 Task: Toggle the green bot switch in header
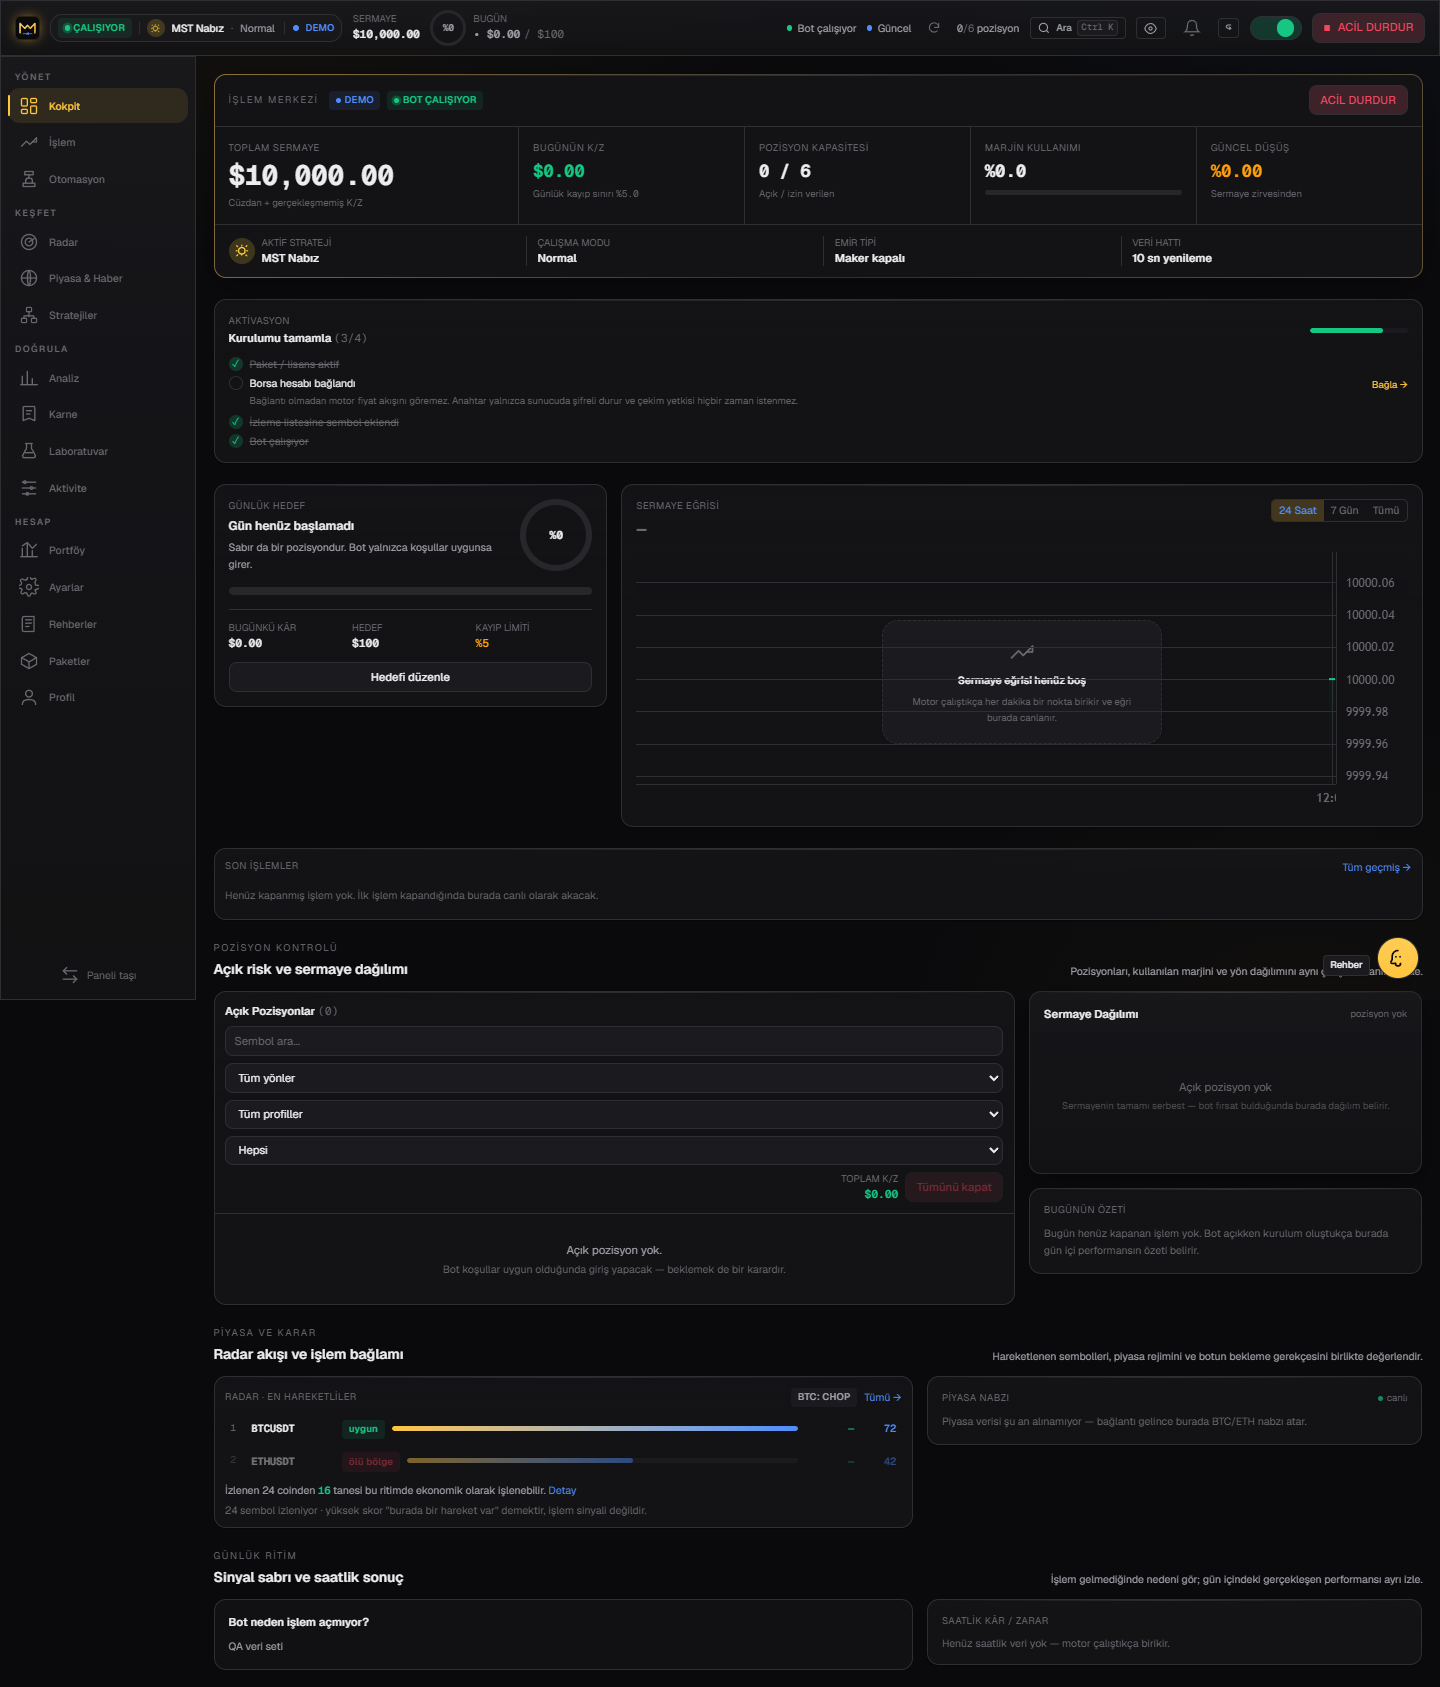pyautogui.click(x=1275, y=28)
